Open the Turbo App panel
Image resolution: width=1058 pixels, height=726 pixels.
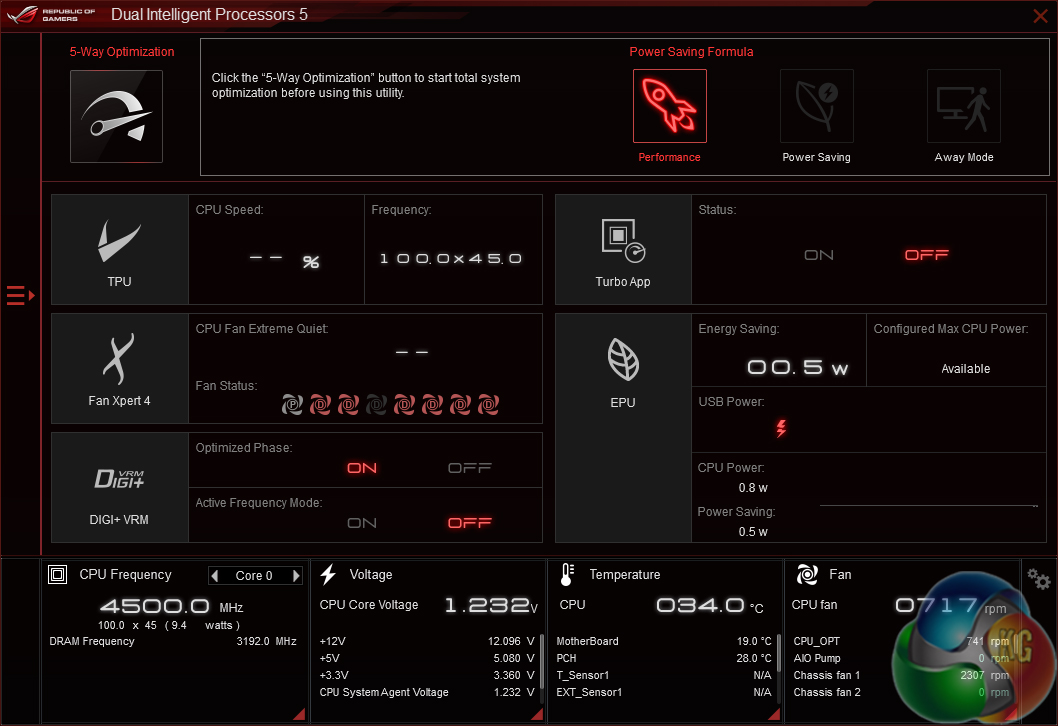point(623,249)
